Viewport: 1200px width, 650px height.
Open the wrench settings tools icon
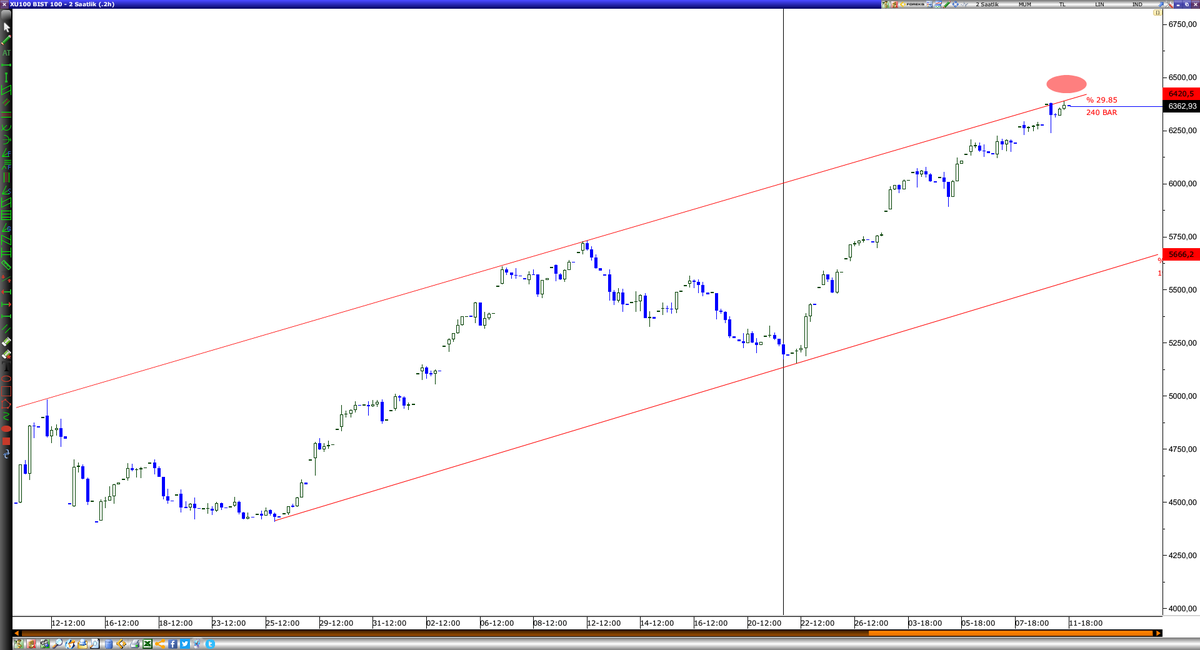[1170, 5]
